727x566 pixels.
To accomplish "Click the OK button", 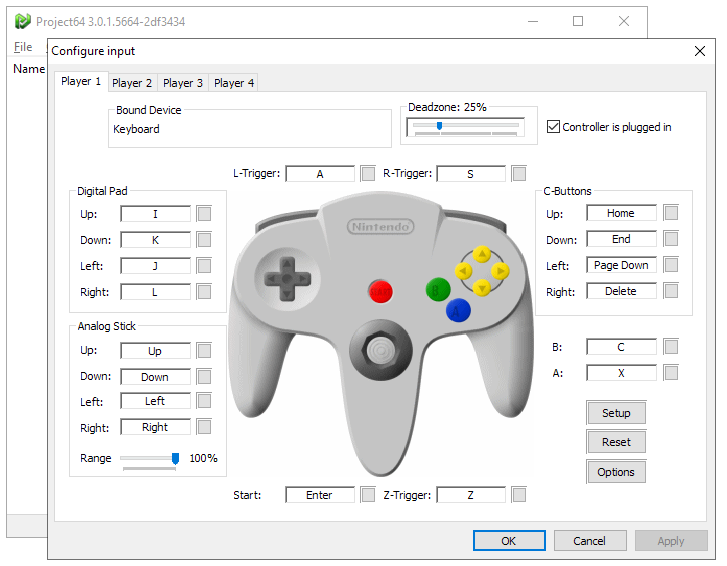I will click(x=509, y=541).
